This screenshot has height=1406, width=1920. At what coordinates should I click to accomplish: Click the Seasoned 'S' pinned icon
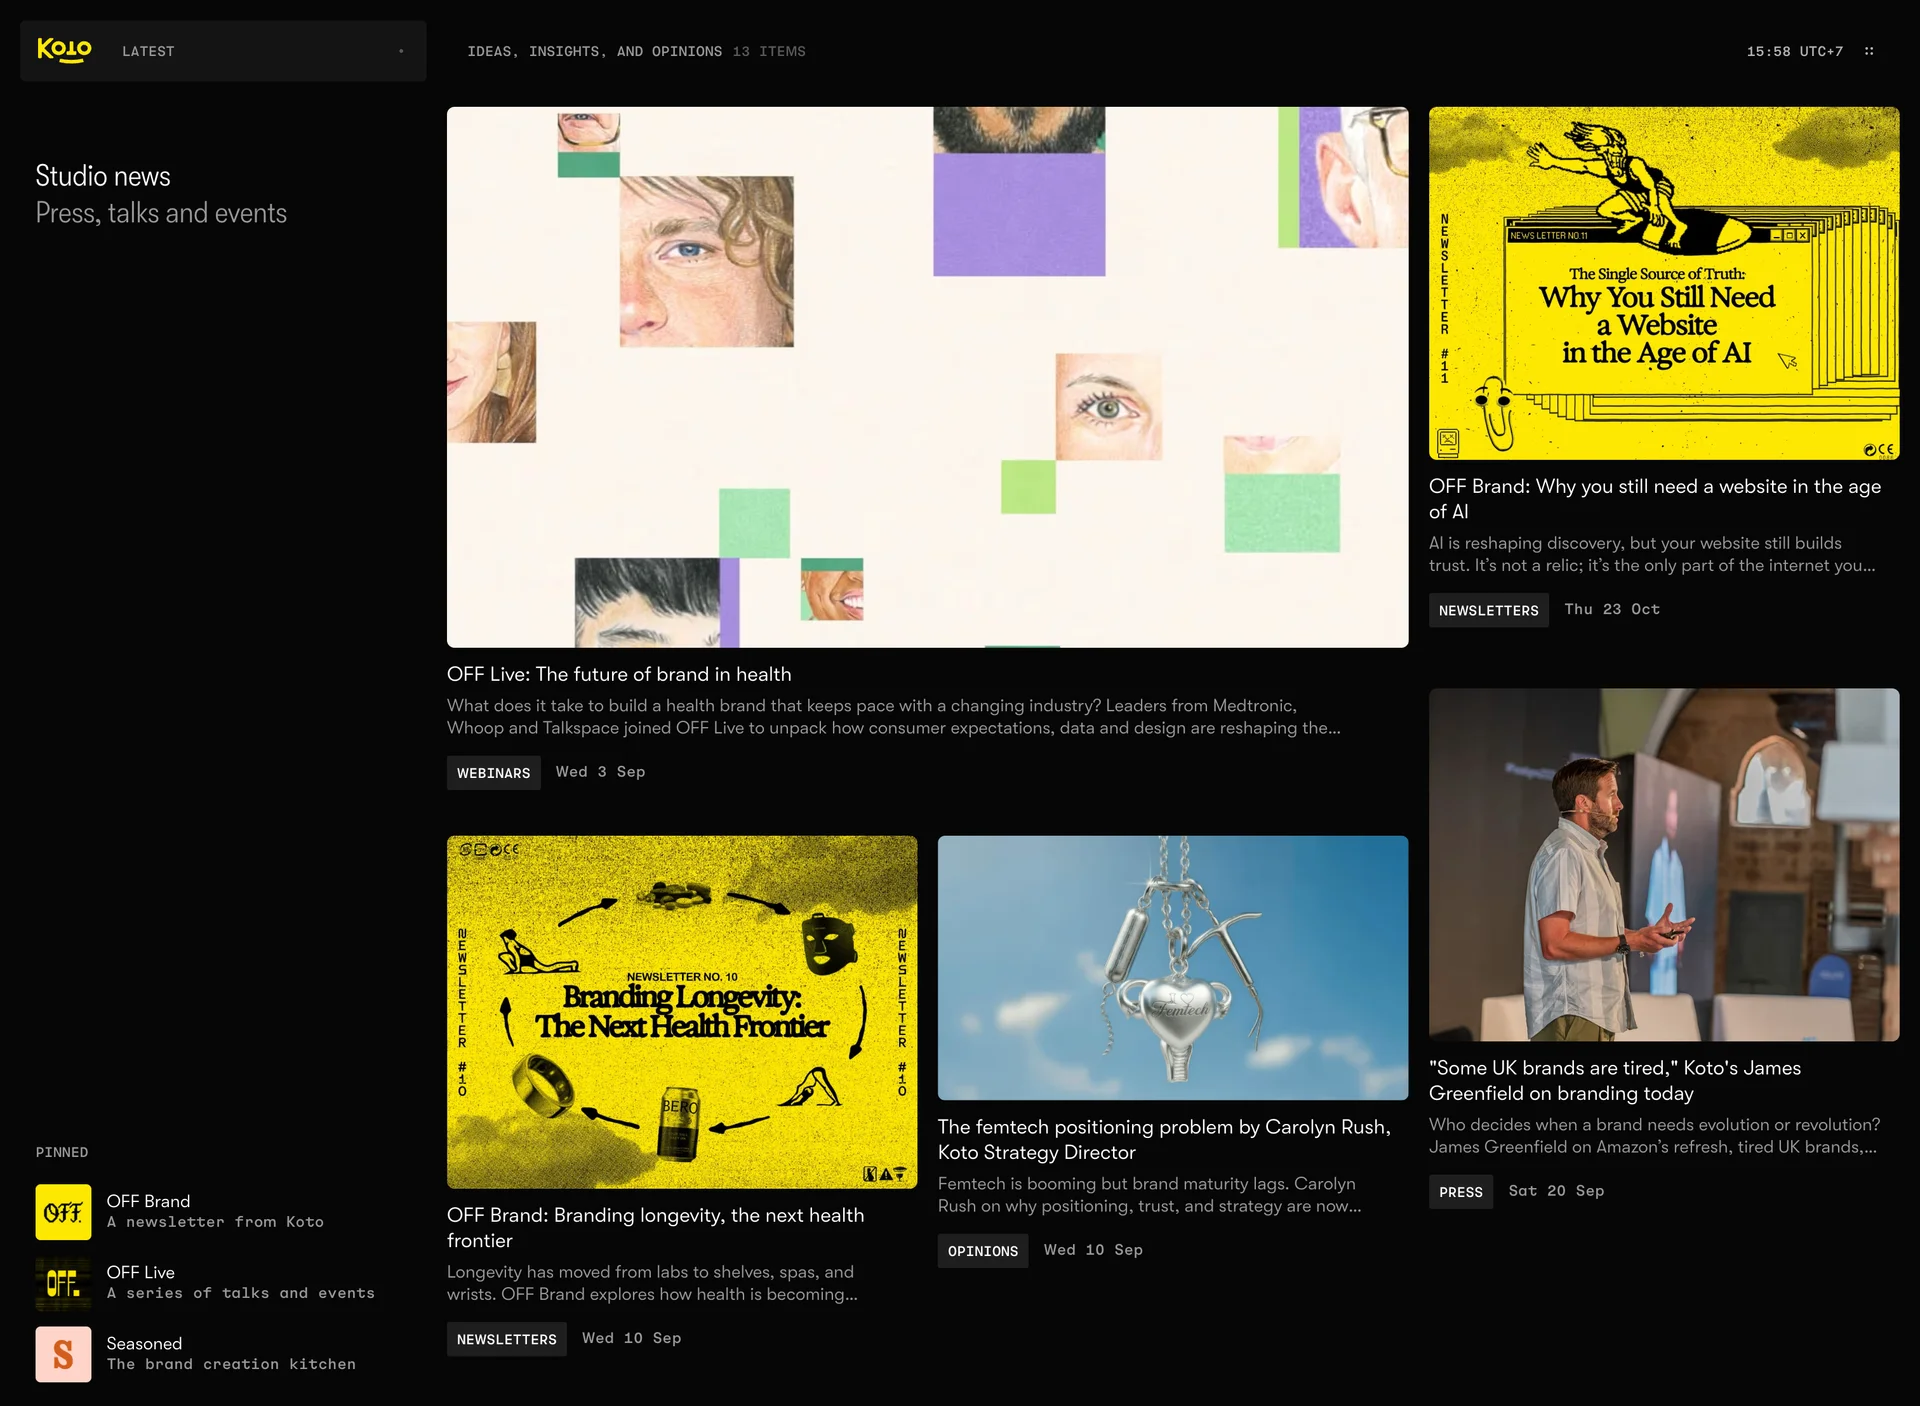(x=63, y=1354)
